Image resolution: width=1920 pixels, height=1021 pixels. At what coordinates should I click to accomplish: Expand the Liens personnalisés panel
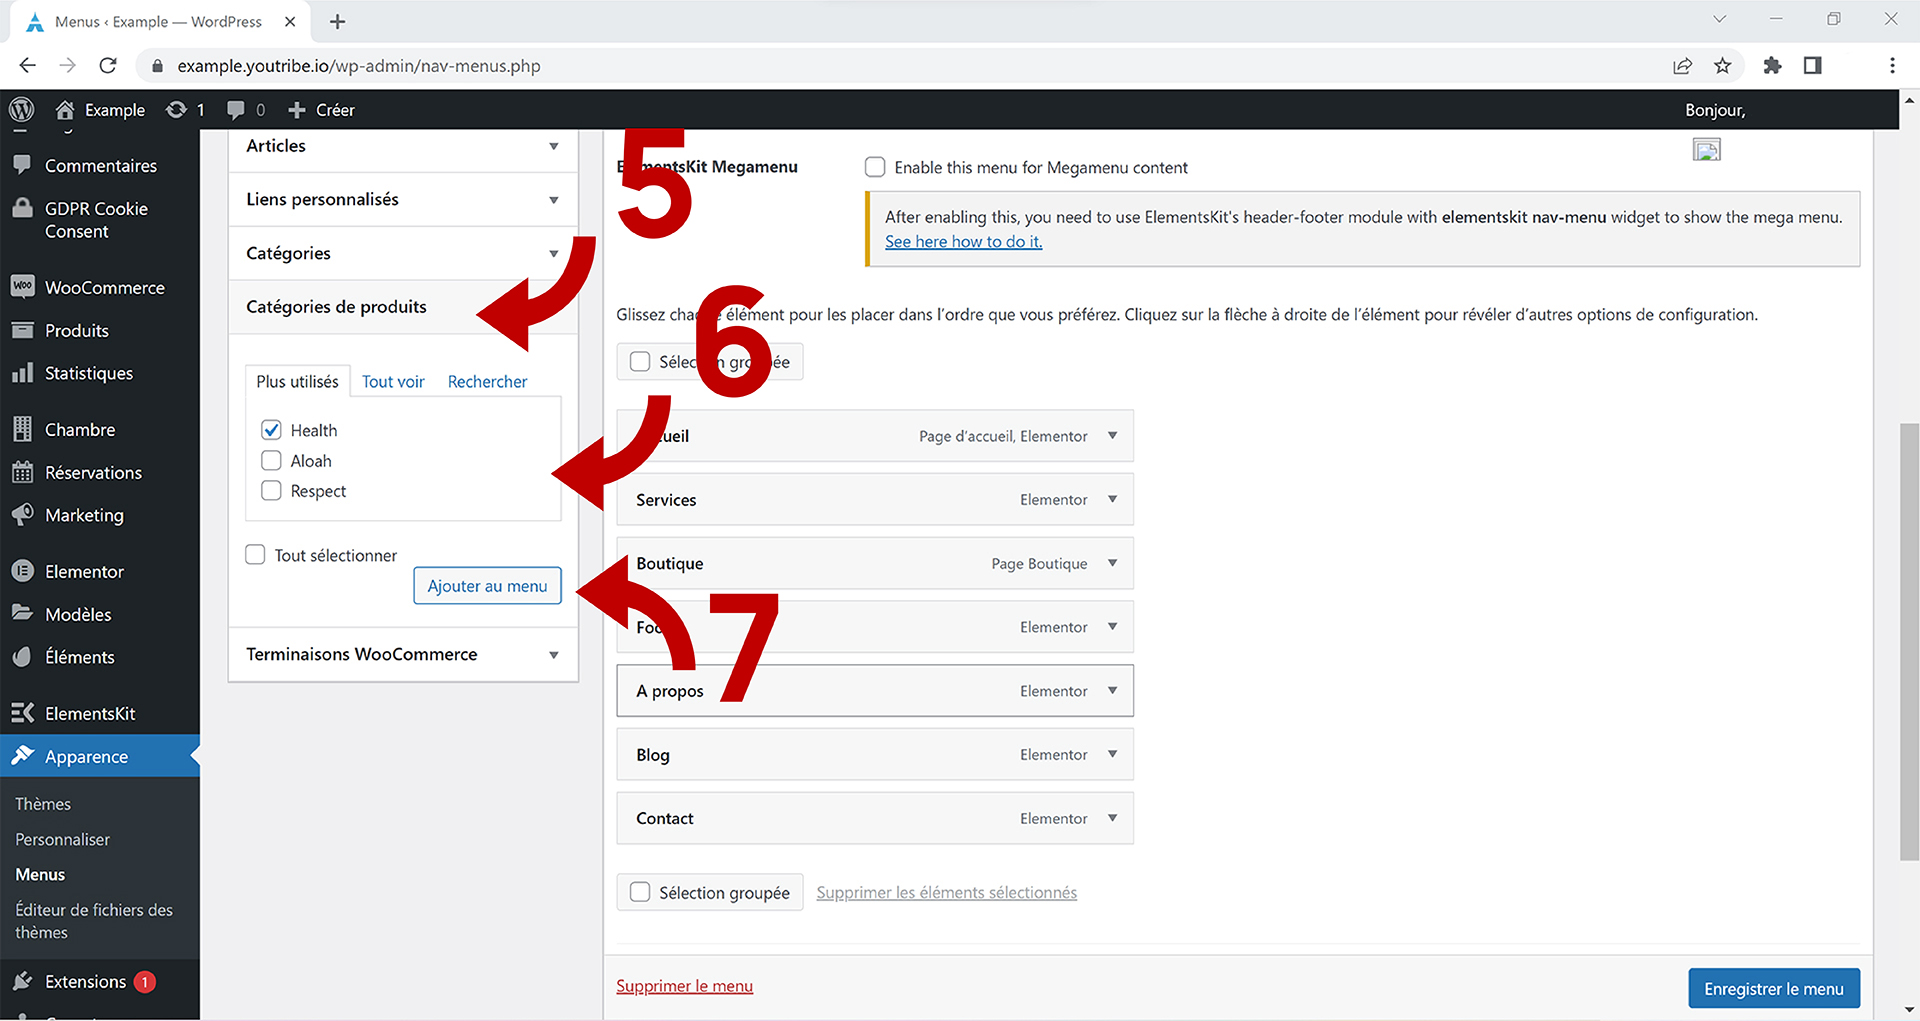click(x=555, y=199)
